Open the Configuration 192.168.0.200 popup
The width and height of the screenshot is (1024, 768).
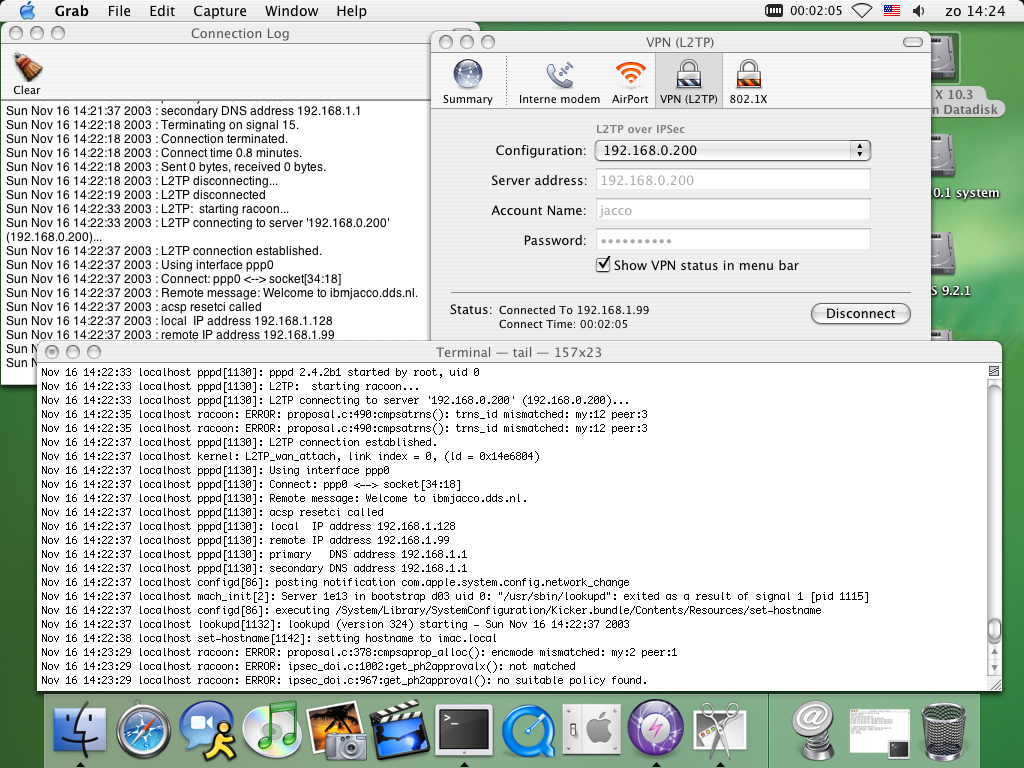(733, 150)
